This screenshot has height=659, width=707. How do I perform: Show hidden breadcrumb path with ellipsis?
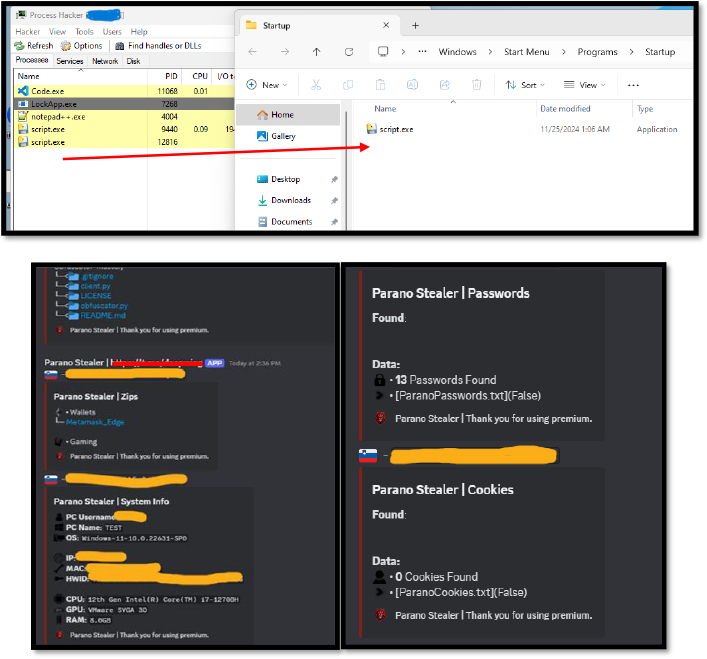(x=422, y=51)
